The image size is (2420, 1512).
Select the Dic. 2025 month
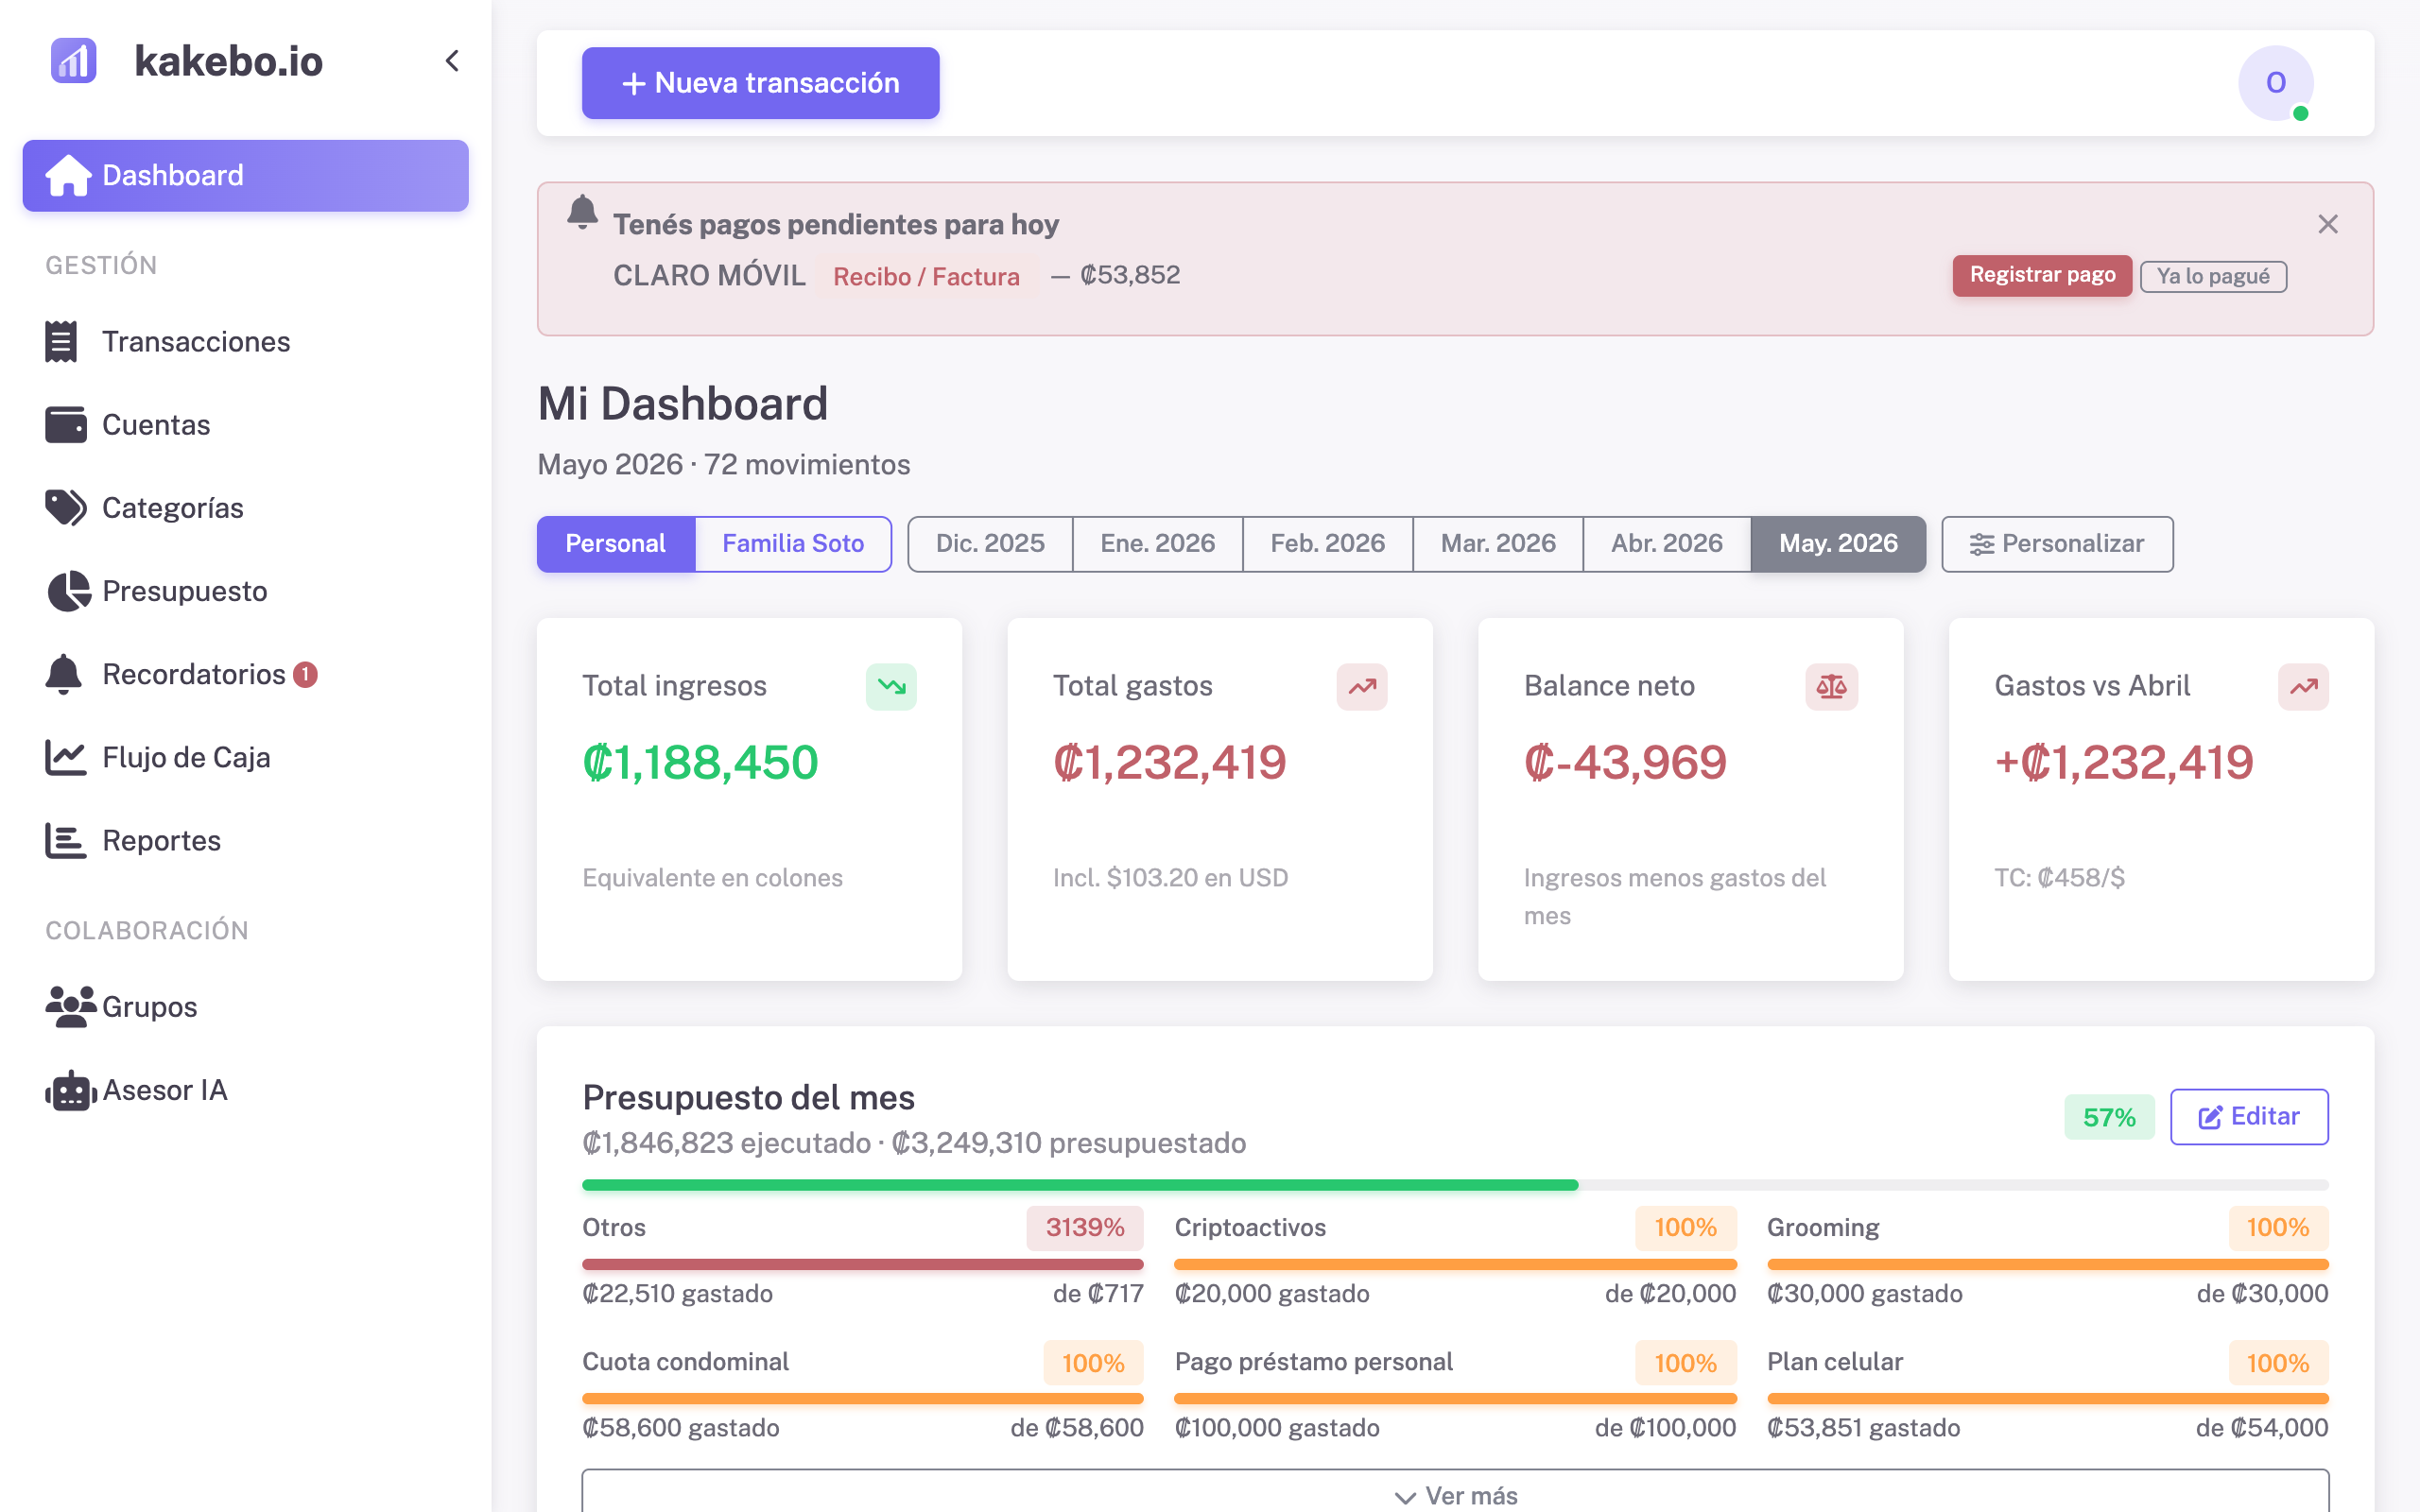(x=990, y=544)
